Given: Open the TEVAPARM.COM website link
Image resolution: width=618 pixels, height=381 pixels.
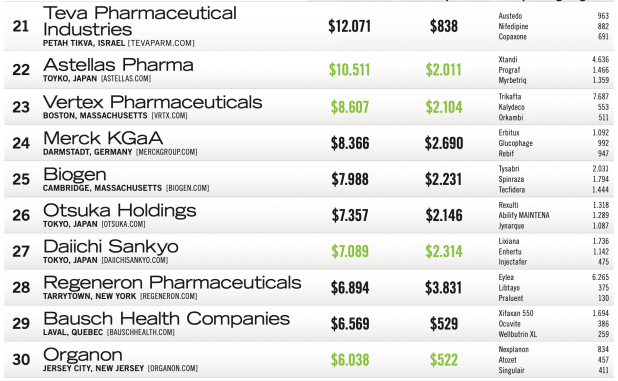Looking at the screenshot, I should pyautogui.click(x=161, y=43).
